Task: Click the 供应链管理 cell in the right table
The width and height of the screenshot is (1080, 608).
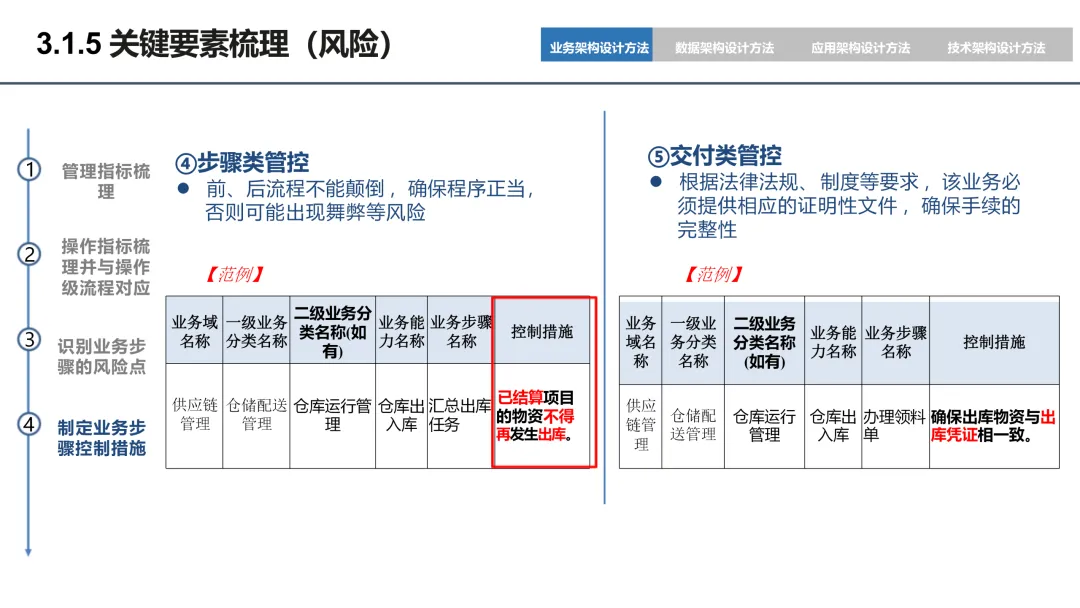Action: (641, 426)
